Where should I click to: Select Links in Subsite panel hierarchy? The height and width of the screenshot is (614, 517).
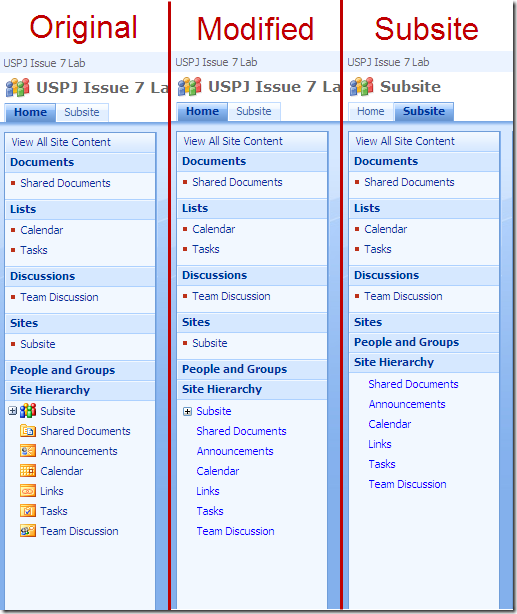pos(380,444)
